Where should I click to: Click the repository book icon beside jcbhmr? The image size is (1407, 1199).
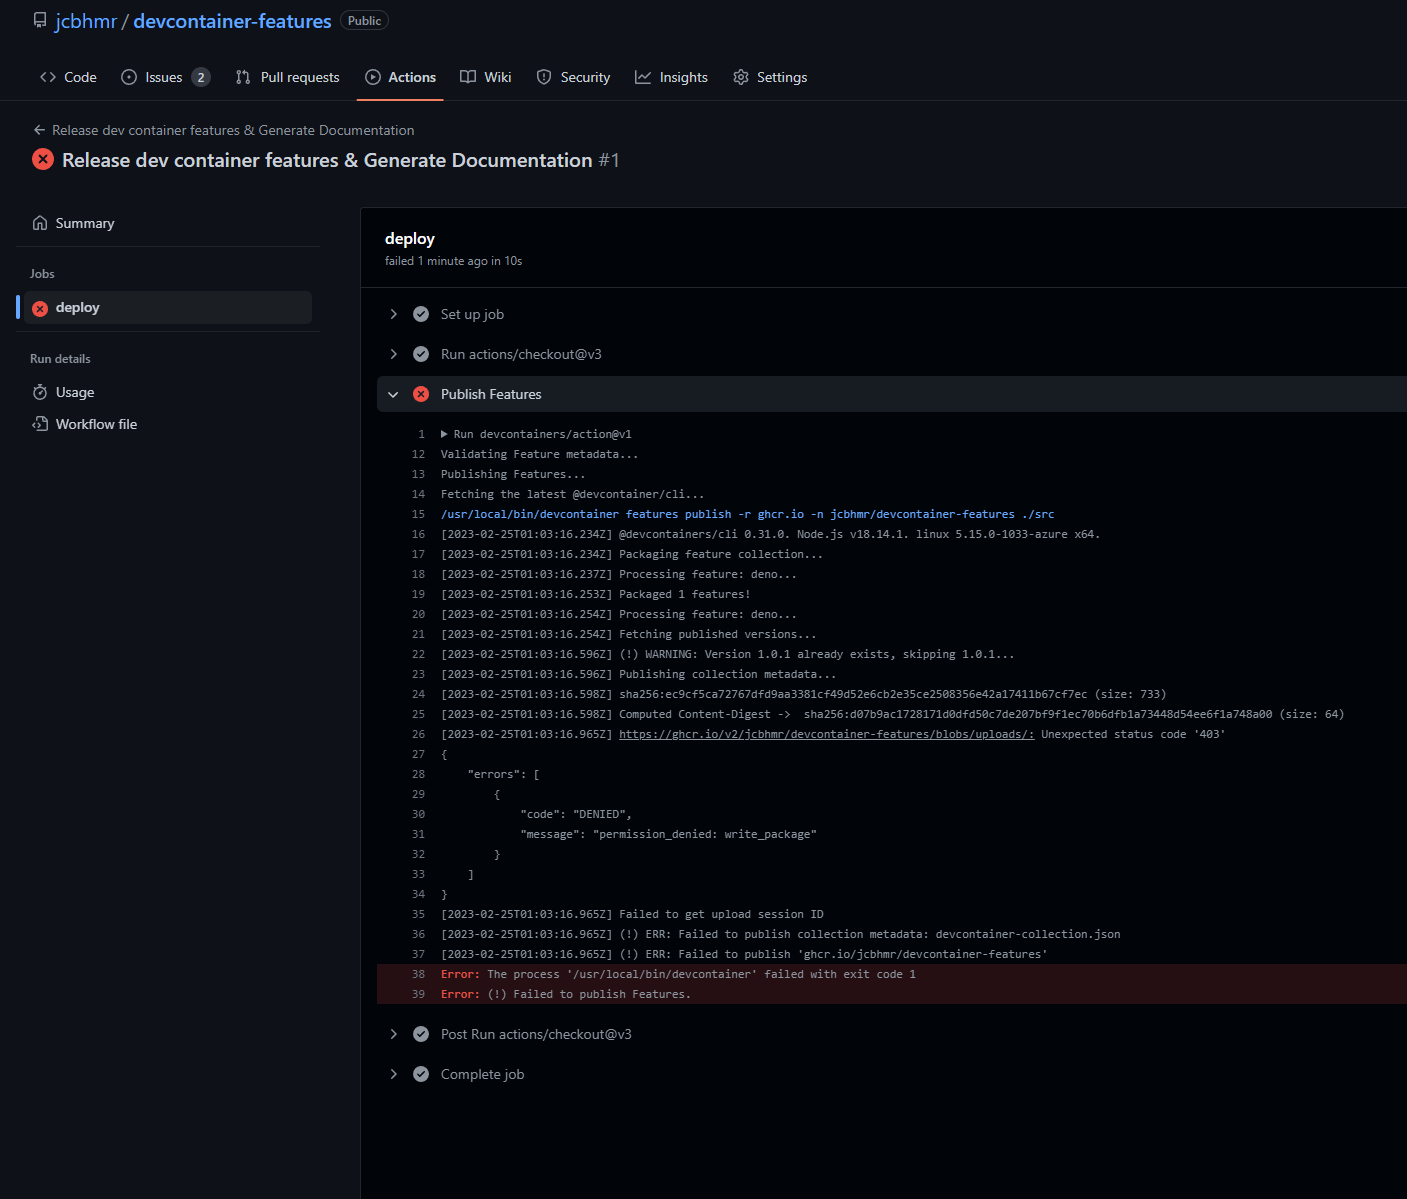click(40, 19)
